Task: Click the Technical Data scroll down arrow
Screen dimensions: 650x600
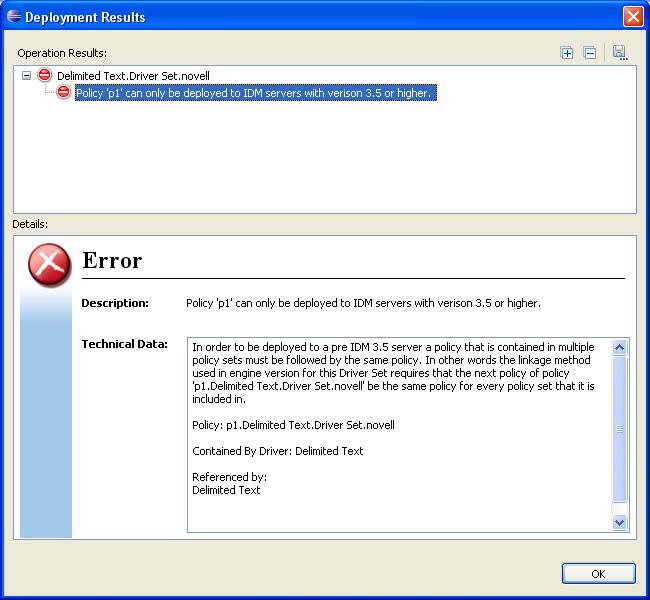Action: click(619, 522)
